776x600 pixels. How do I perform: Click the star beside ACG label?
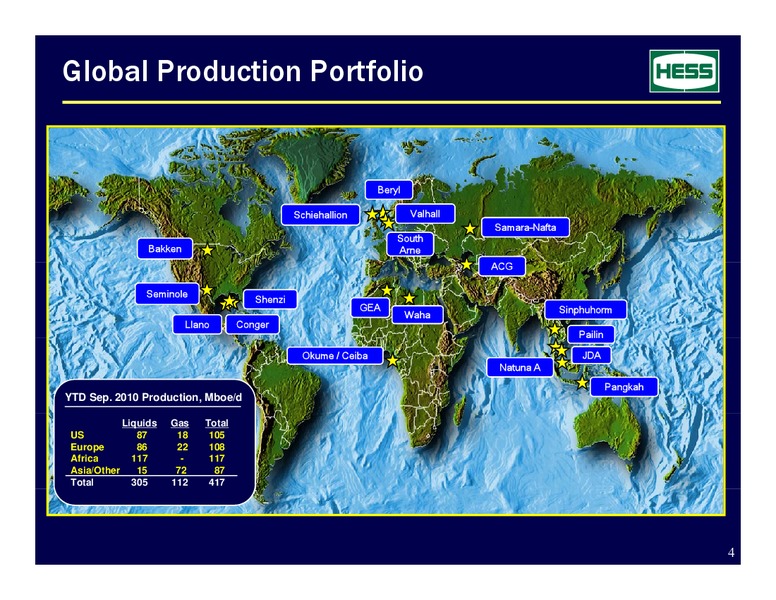[x=466, y=264]
